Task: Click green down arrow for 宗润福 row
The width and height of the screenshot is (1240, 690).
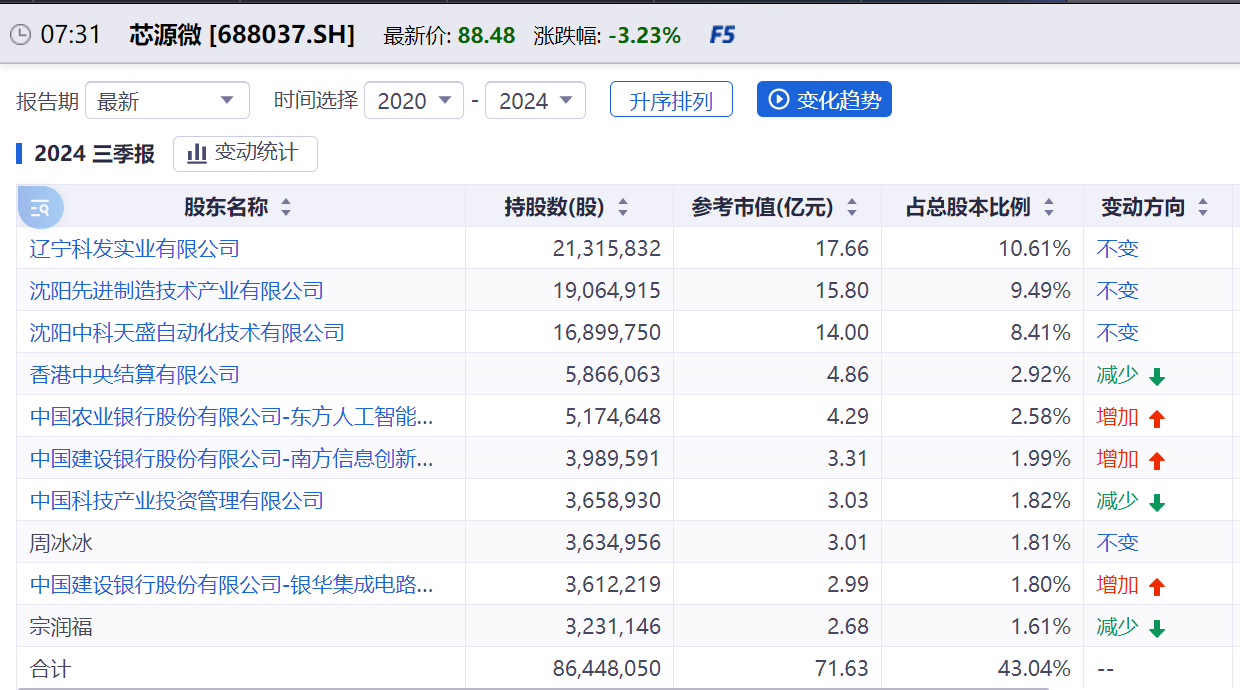Action: (1157, 629)
